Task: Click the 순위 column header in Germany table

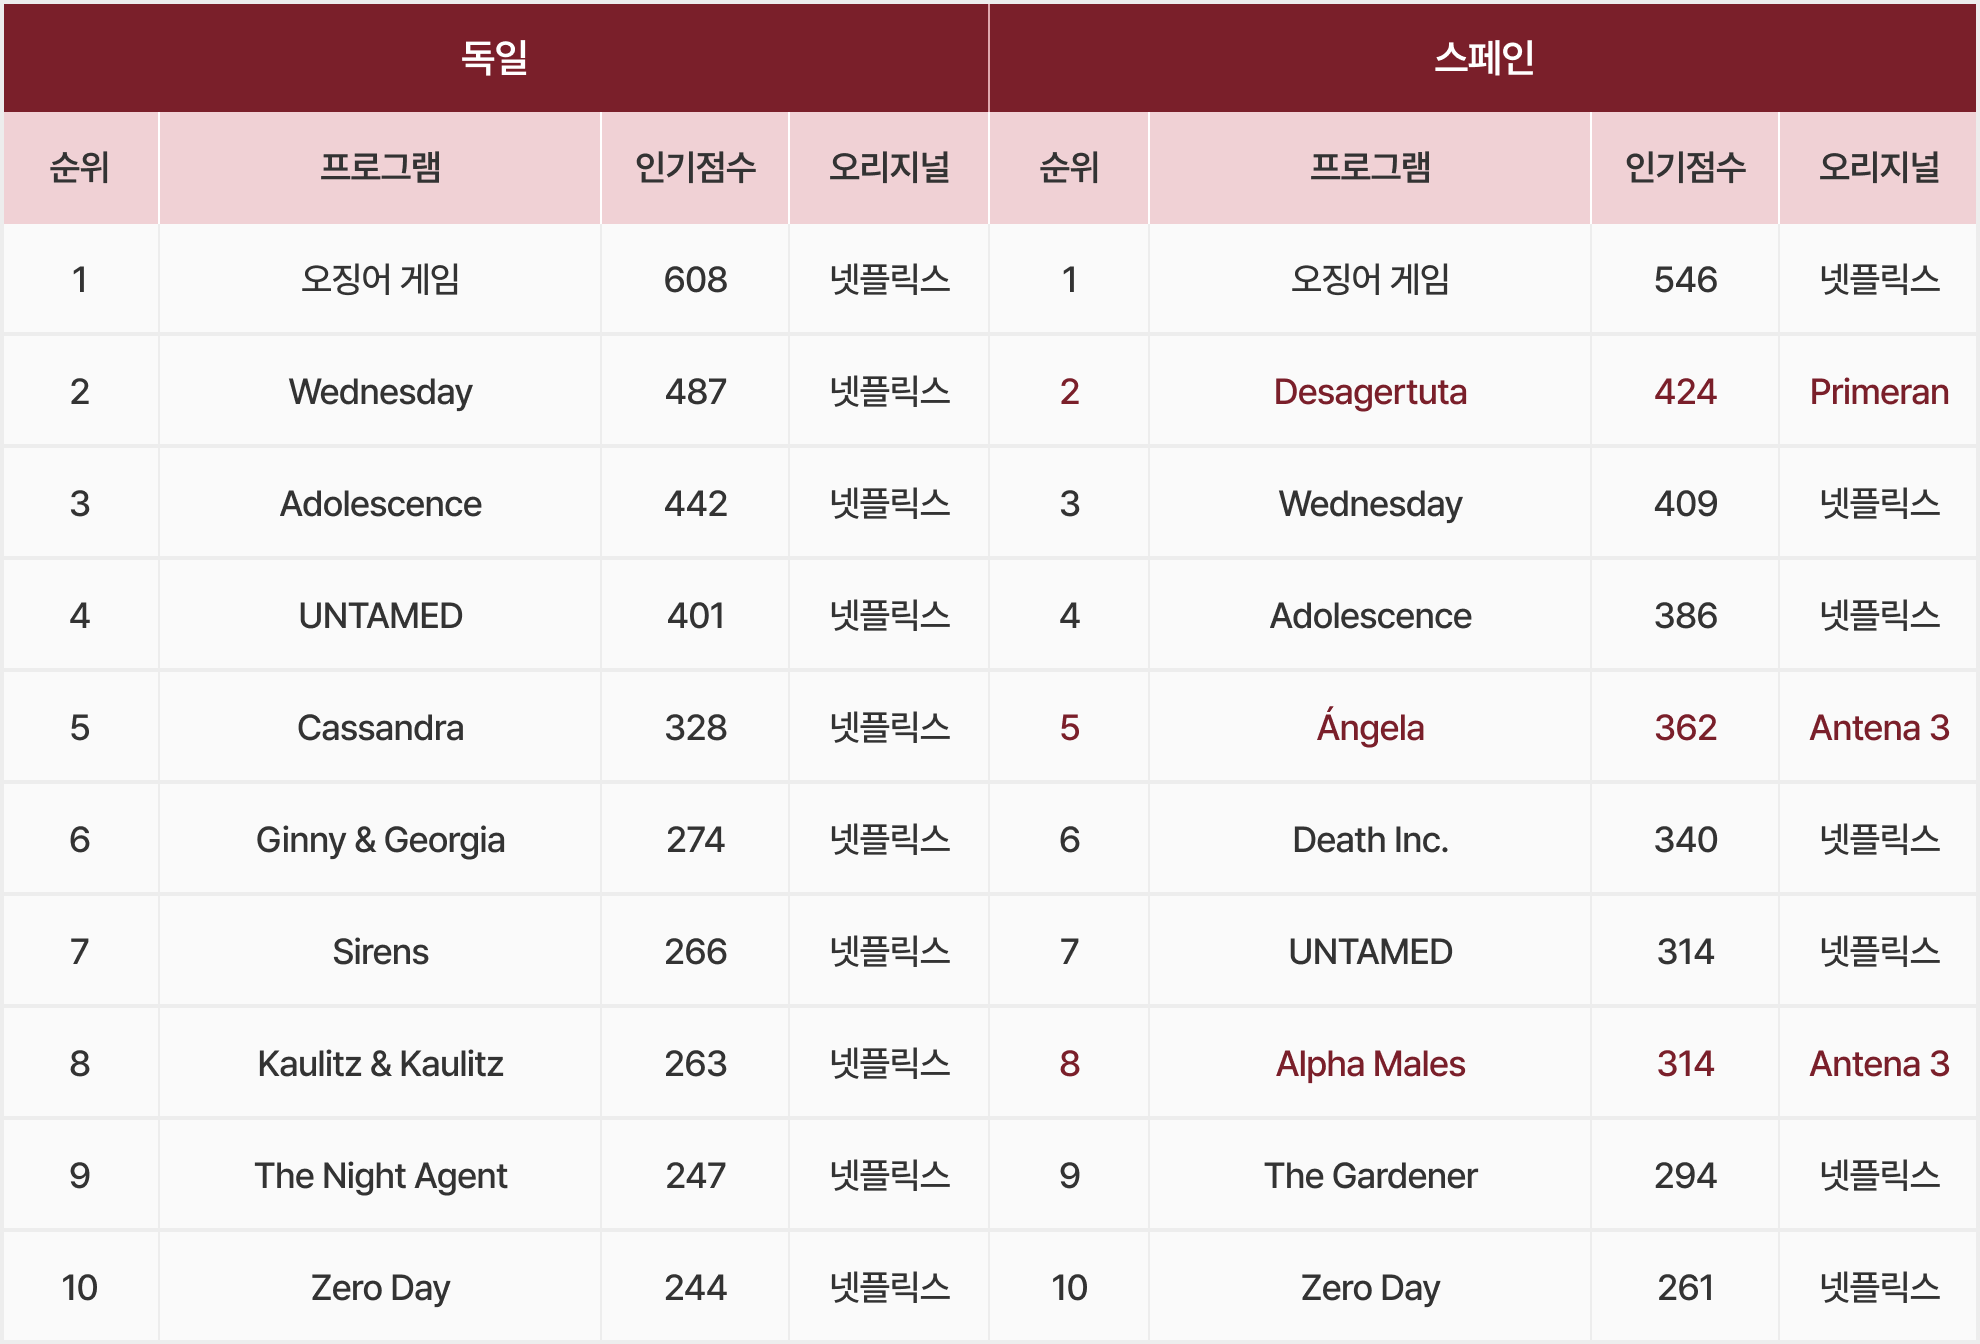Action: point(80,168)
